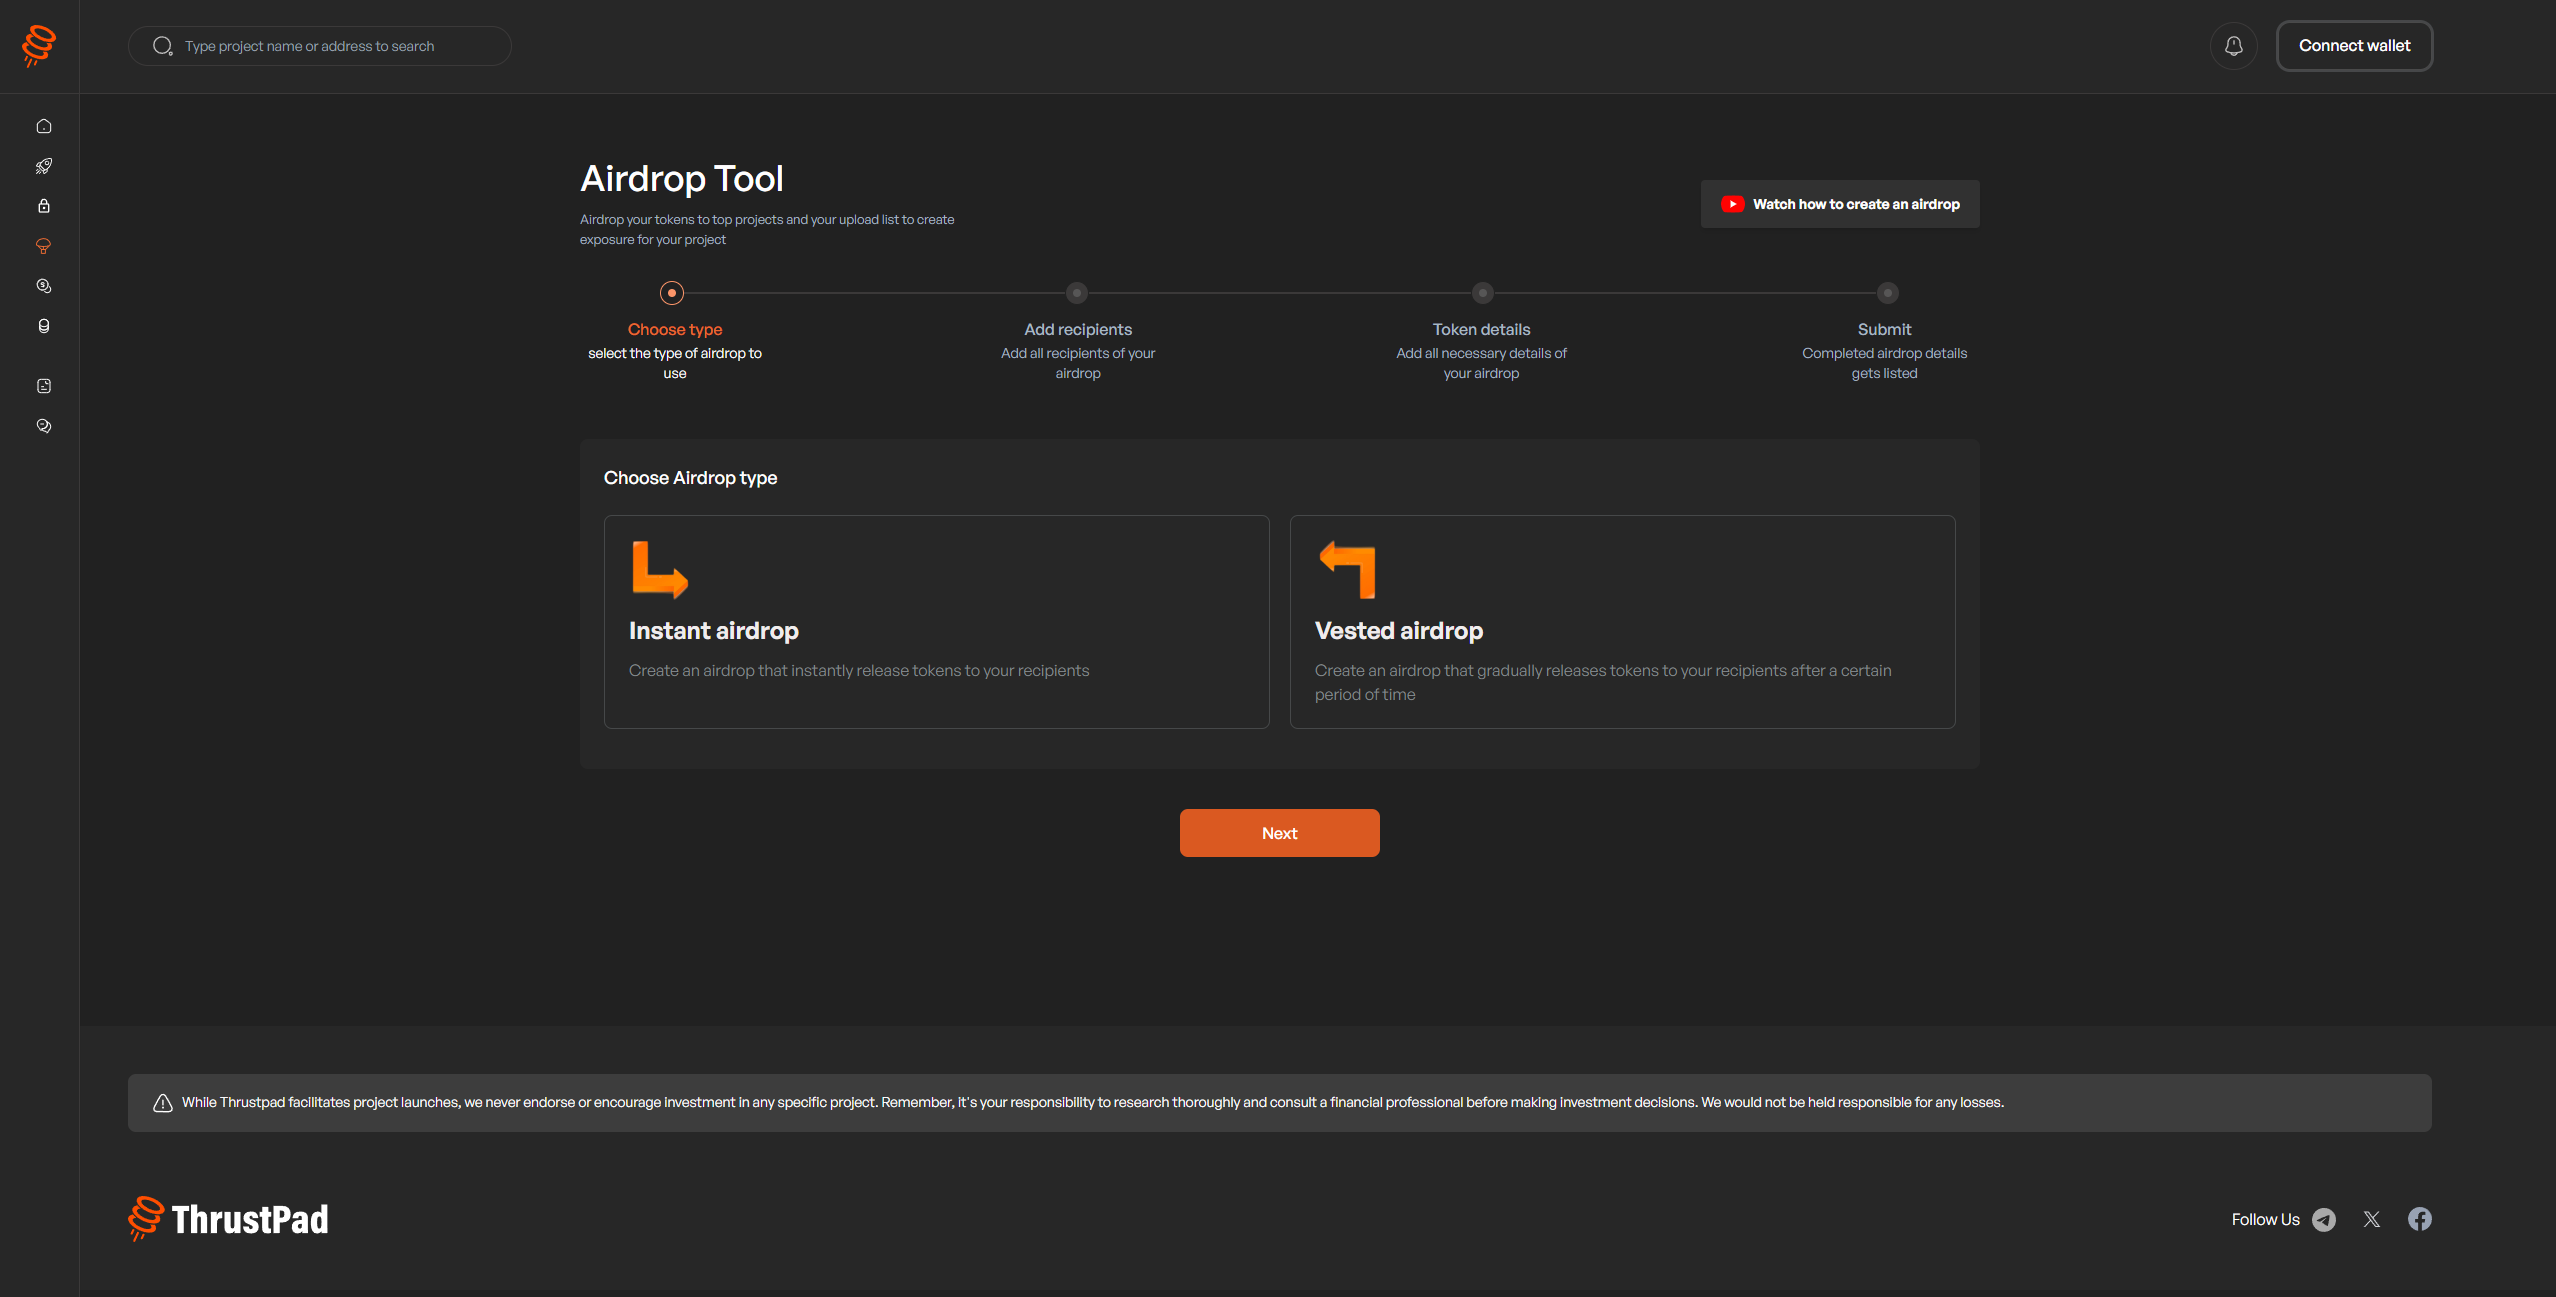The height and width of the screenshot is (1297, 2556).
Task: Open the padlock lock sidebar icon
Action: point(44,206)
